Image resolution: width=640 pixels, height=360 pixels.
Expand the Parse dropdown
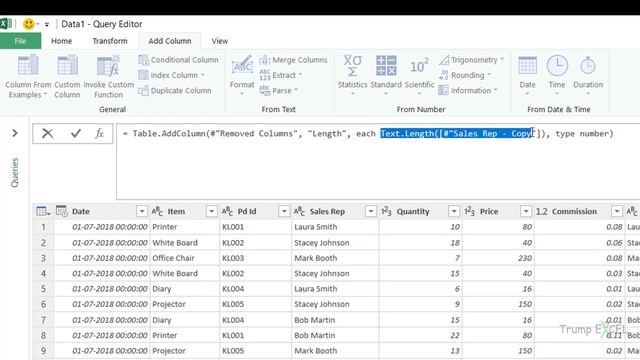[x=296, y=90]
